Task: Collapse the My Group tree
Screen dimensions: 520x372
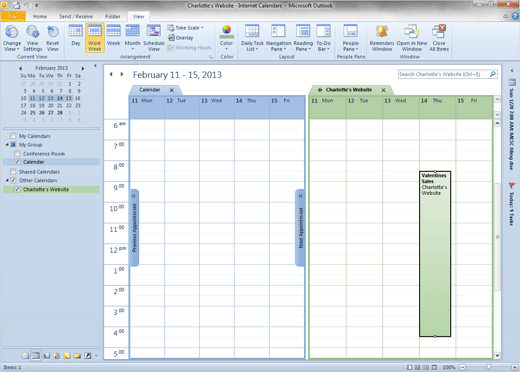Action: pos(7,145)
